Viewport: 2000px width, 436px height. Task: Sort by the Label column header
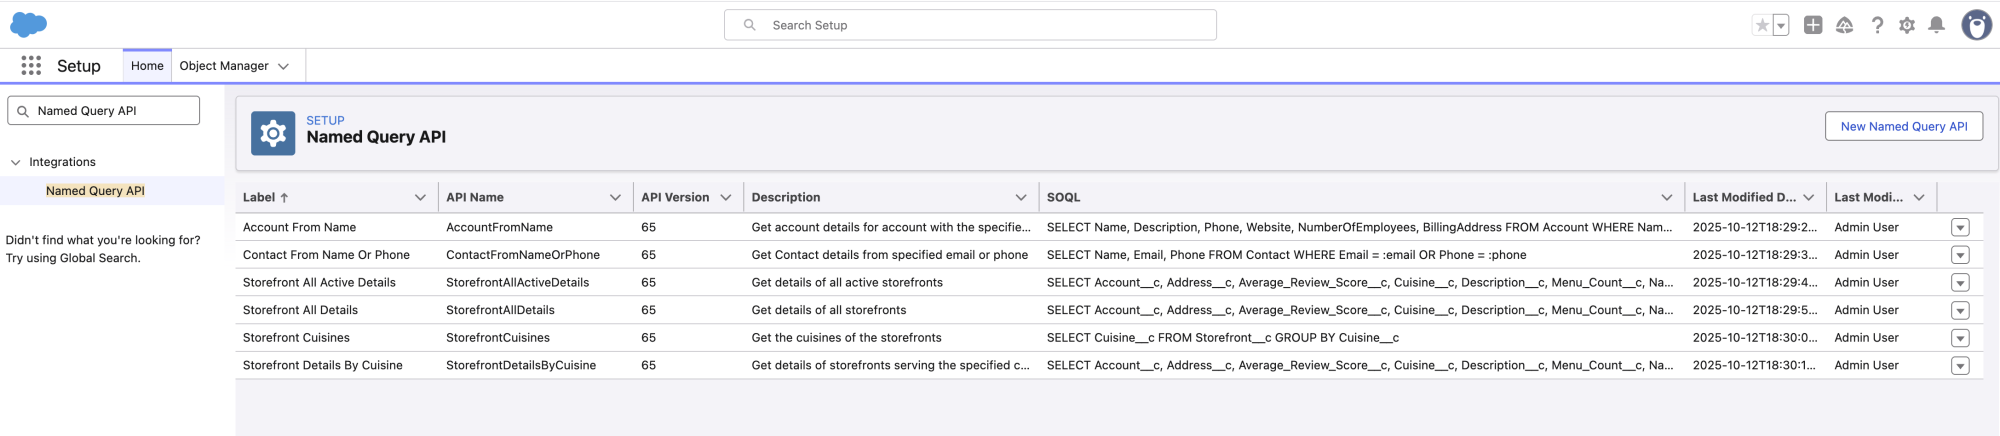tap(265, 198)
